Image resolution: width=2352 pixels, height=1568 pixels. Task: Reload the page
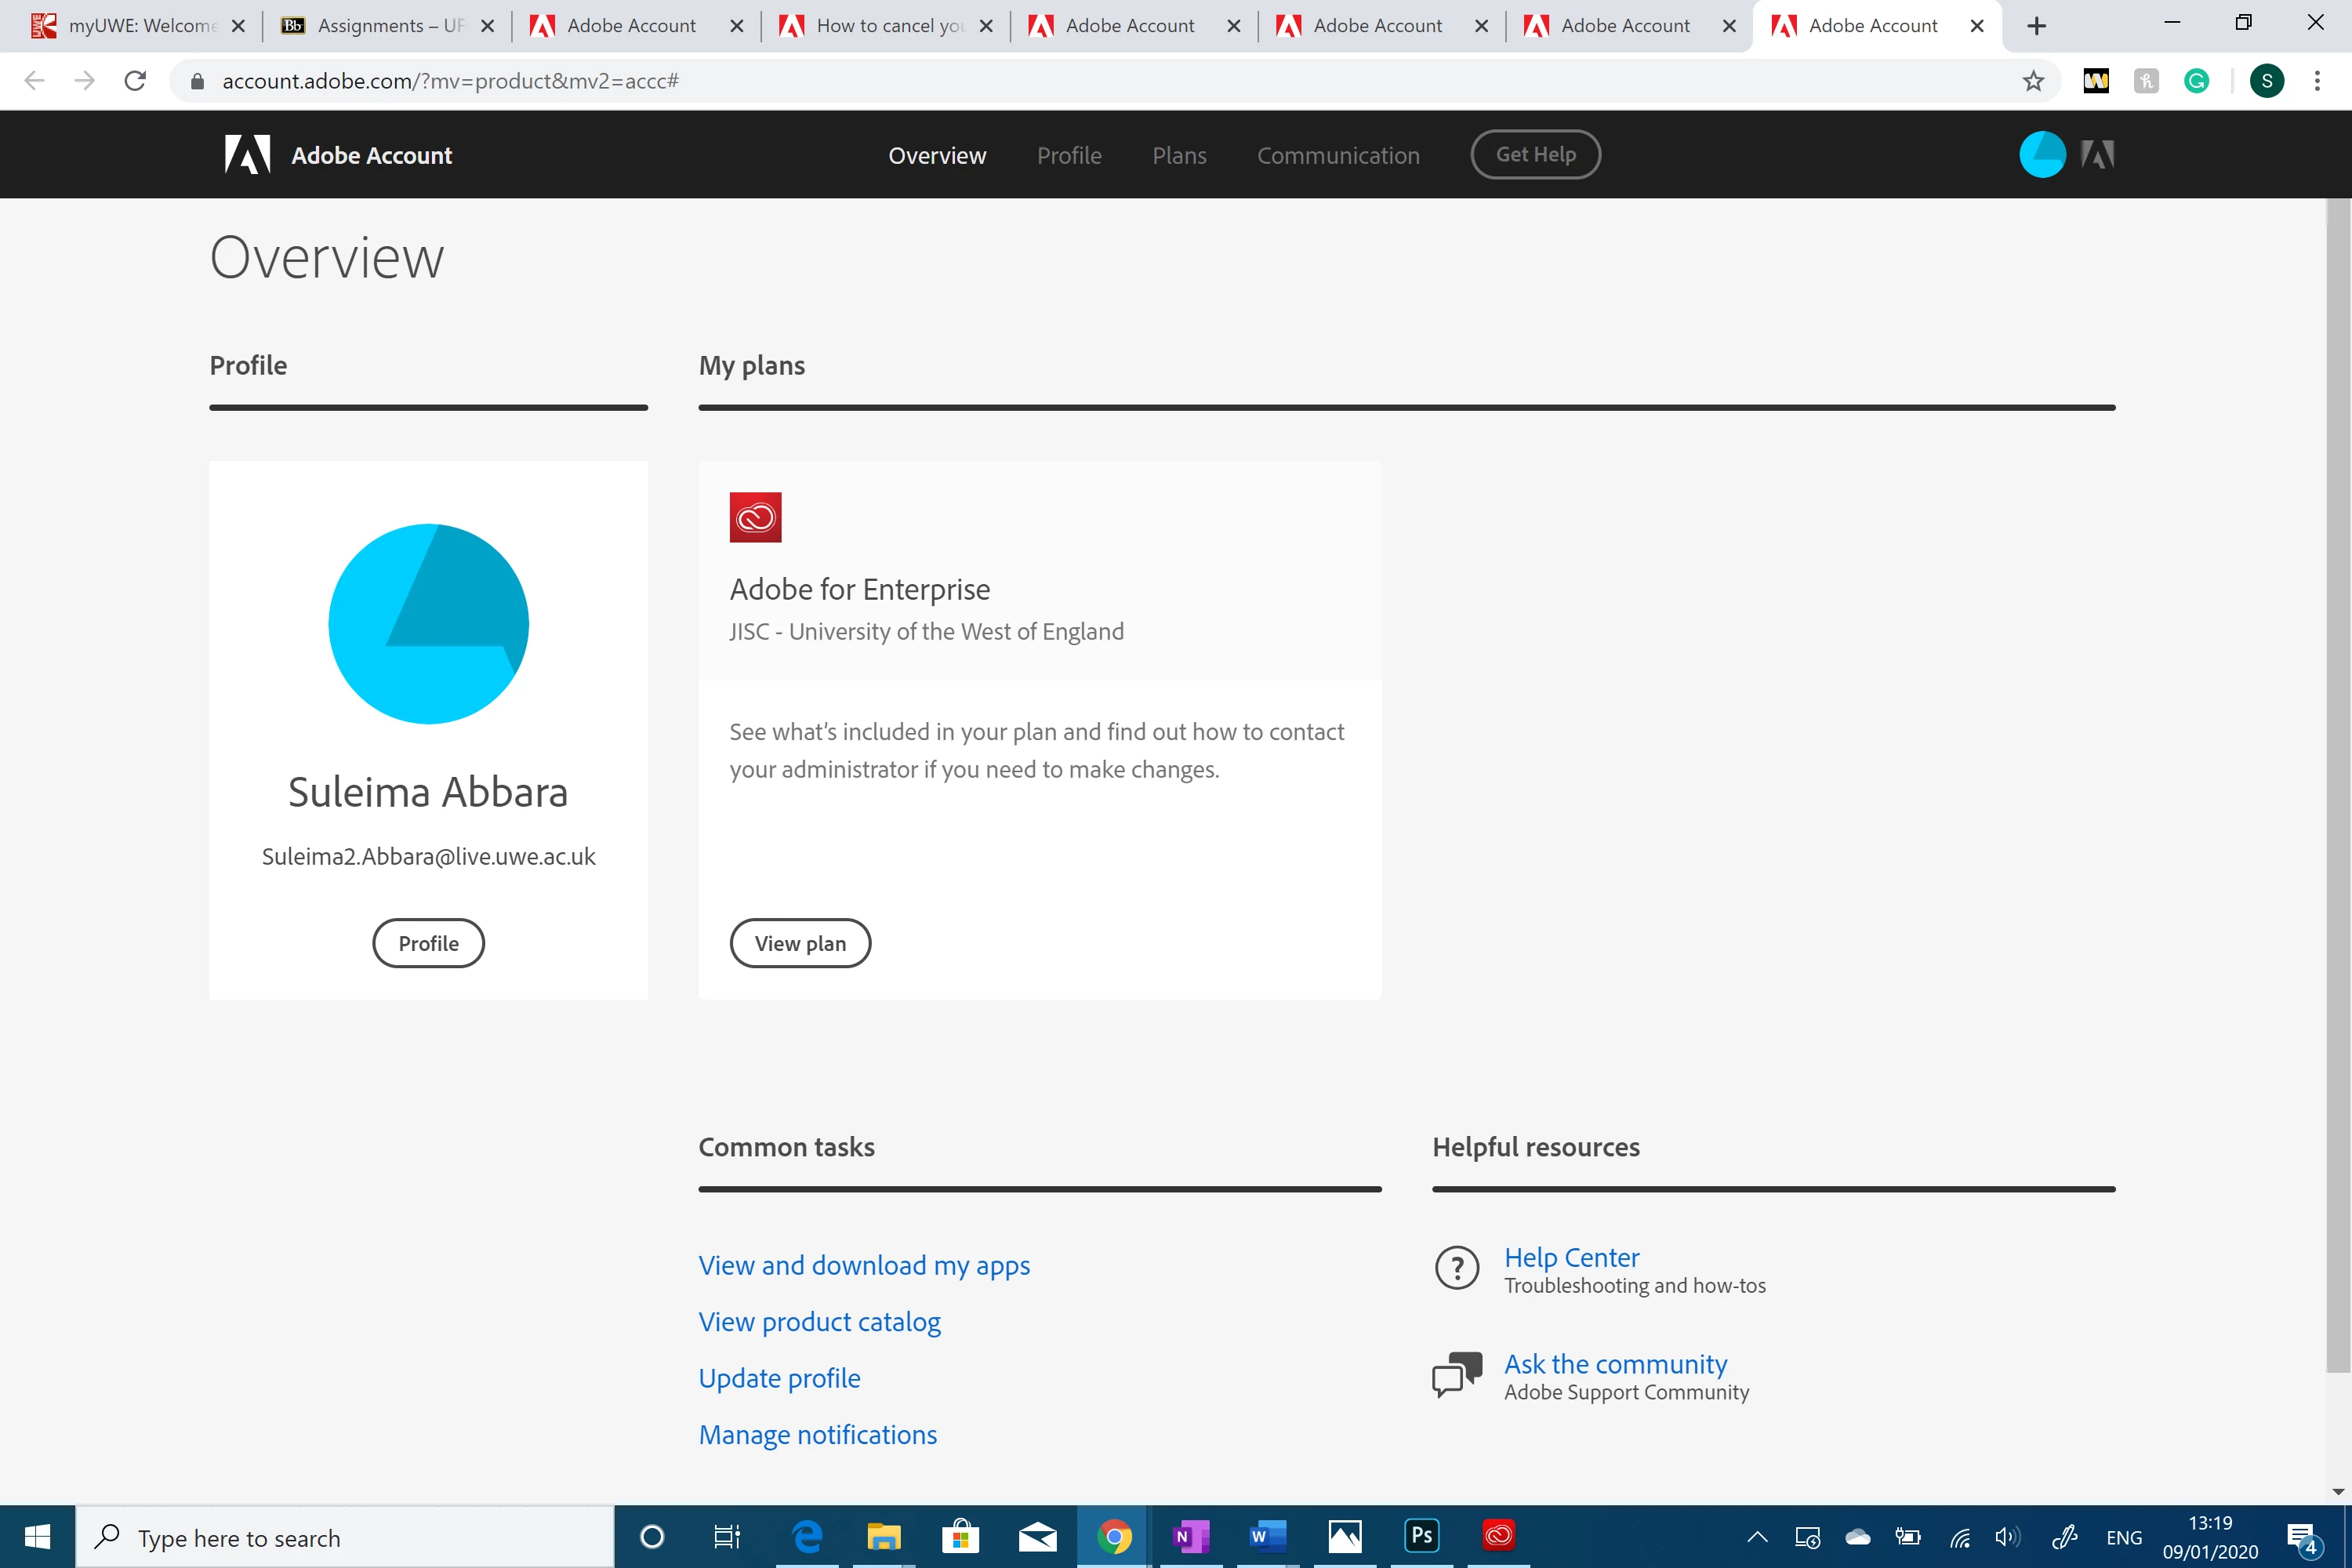coord(135,81)
